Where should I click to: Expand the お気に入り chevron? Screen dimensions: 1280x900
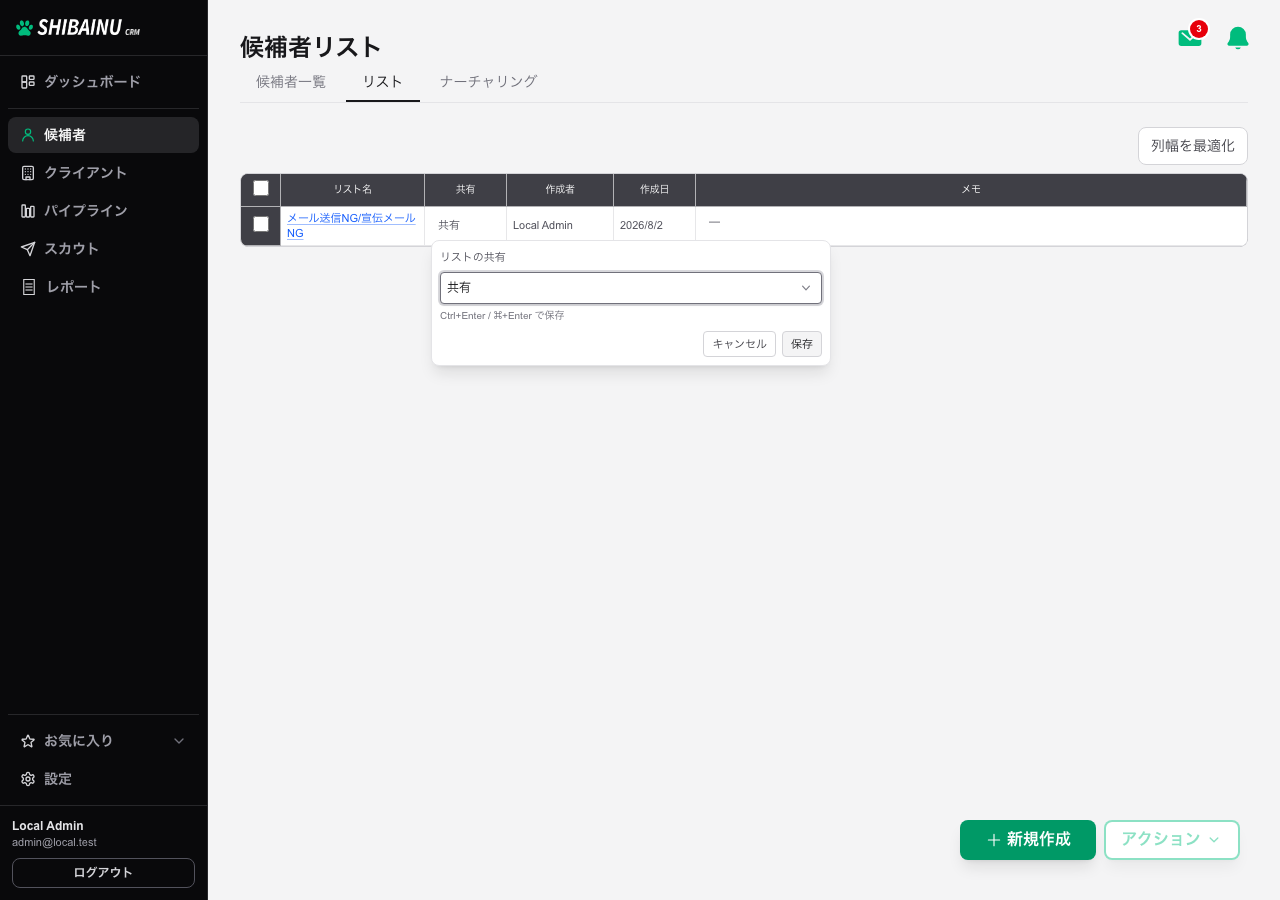[179, 741]
